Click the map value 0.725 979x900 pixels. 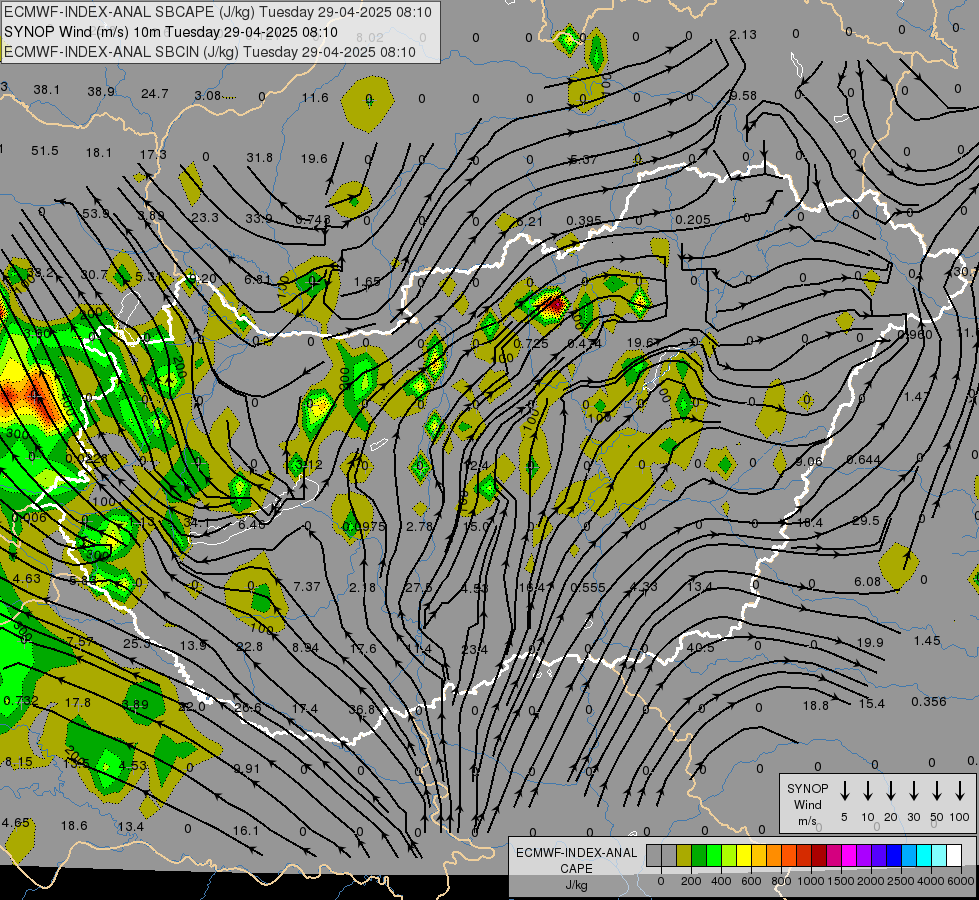531,344
